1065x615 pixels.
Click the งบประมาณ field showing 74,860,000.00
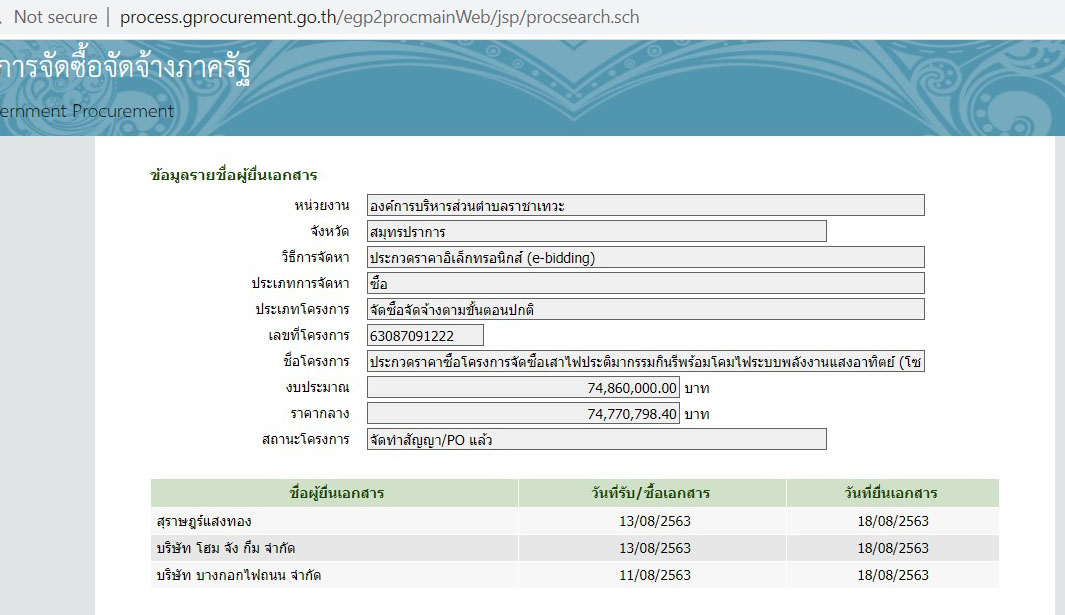click(x=523, y=387)
